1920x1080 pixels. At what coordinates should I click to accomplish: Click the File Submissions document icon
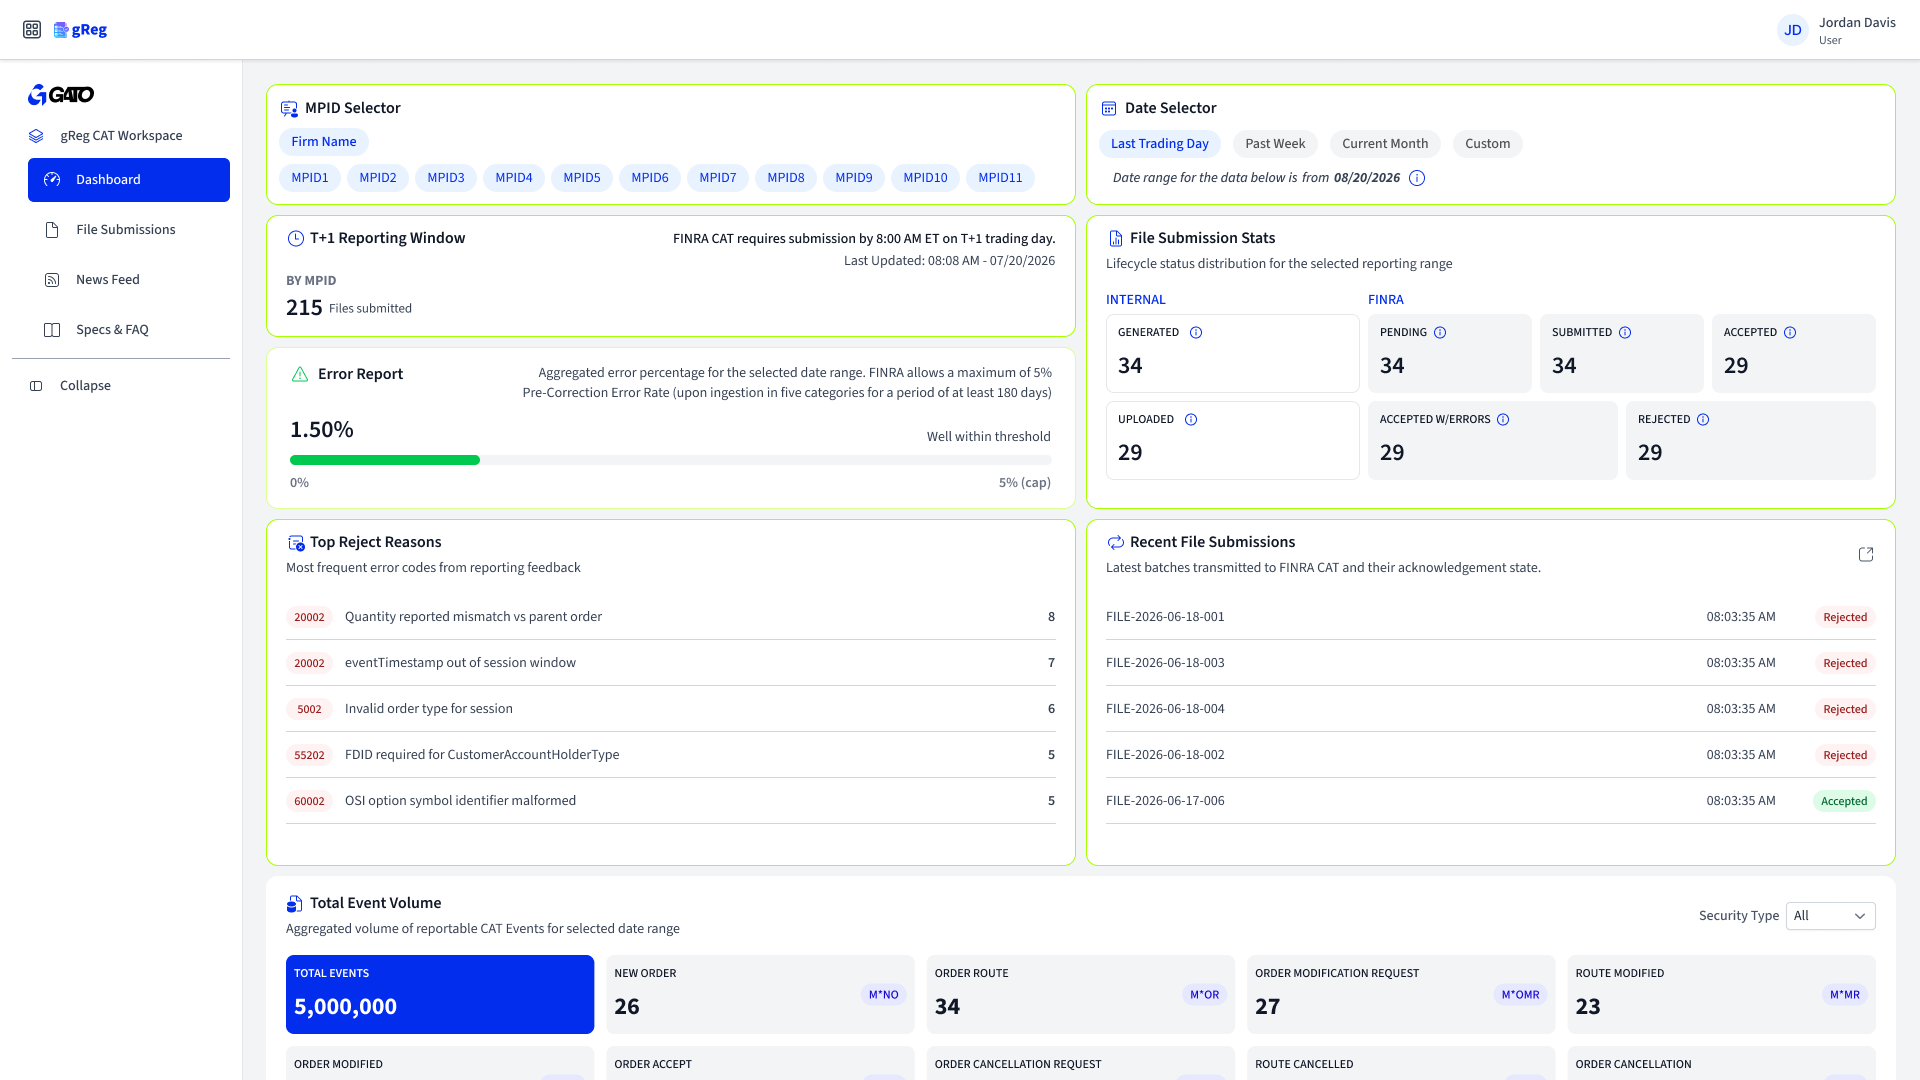coord(52,230)
